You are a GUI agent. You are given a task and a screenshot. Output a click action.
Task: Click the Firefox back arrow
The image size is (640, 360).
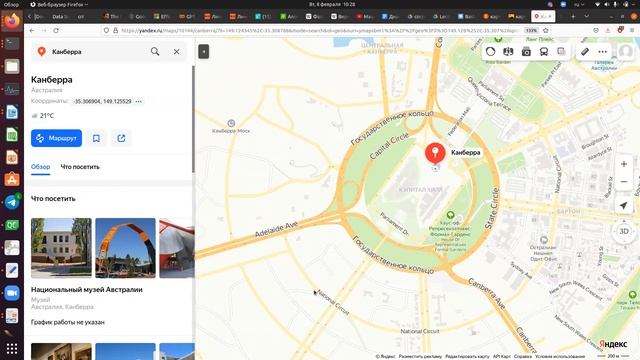point(32,31)
